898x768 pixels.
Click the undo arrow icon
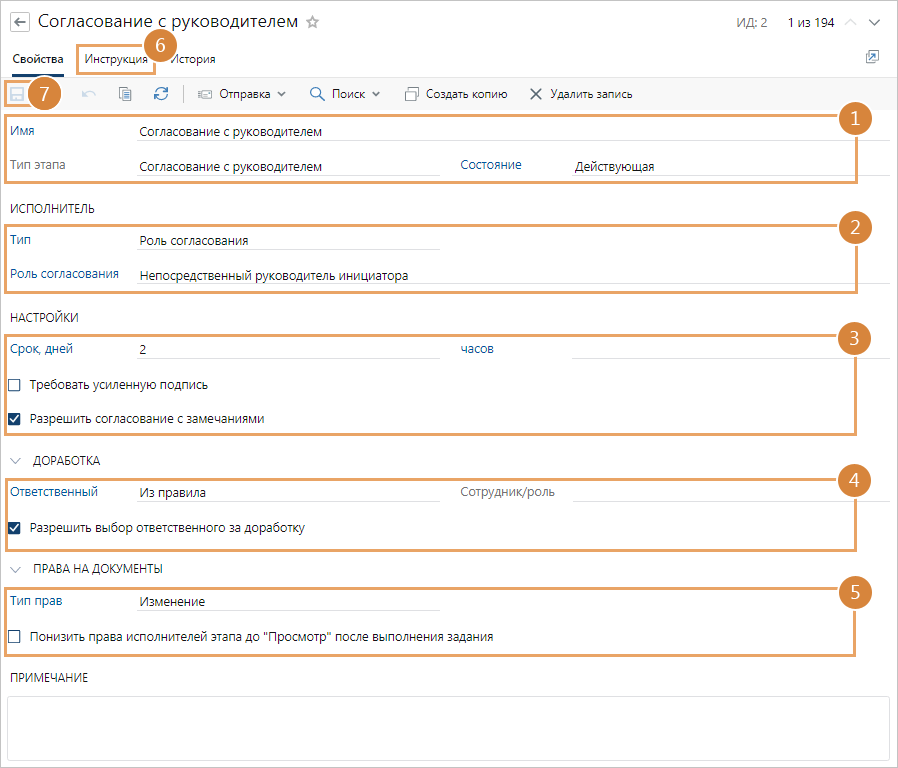tap(89, 94)
